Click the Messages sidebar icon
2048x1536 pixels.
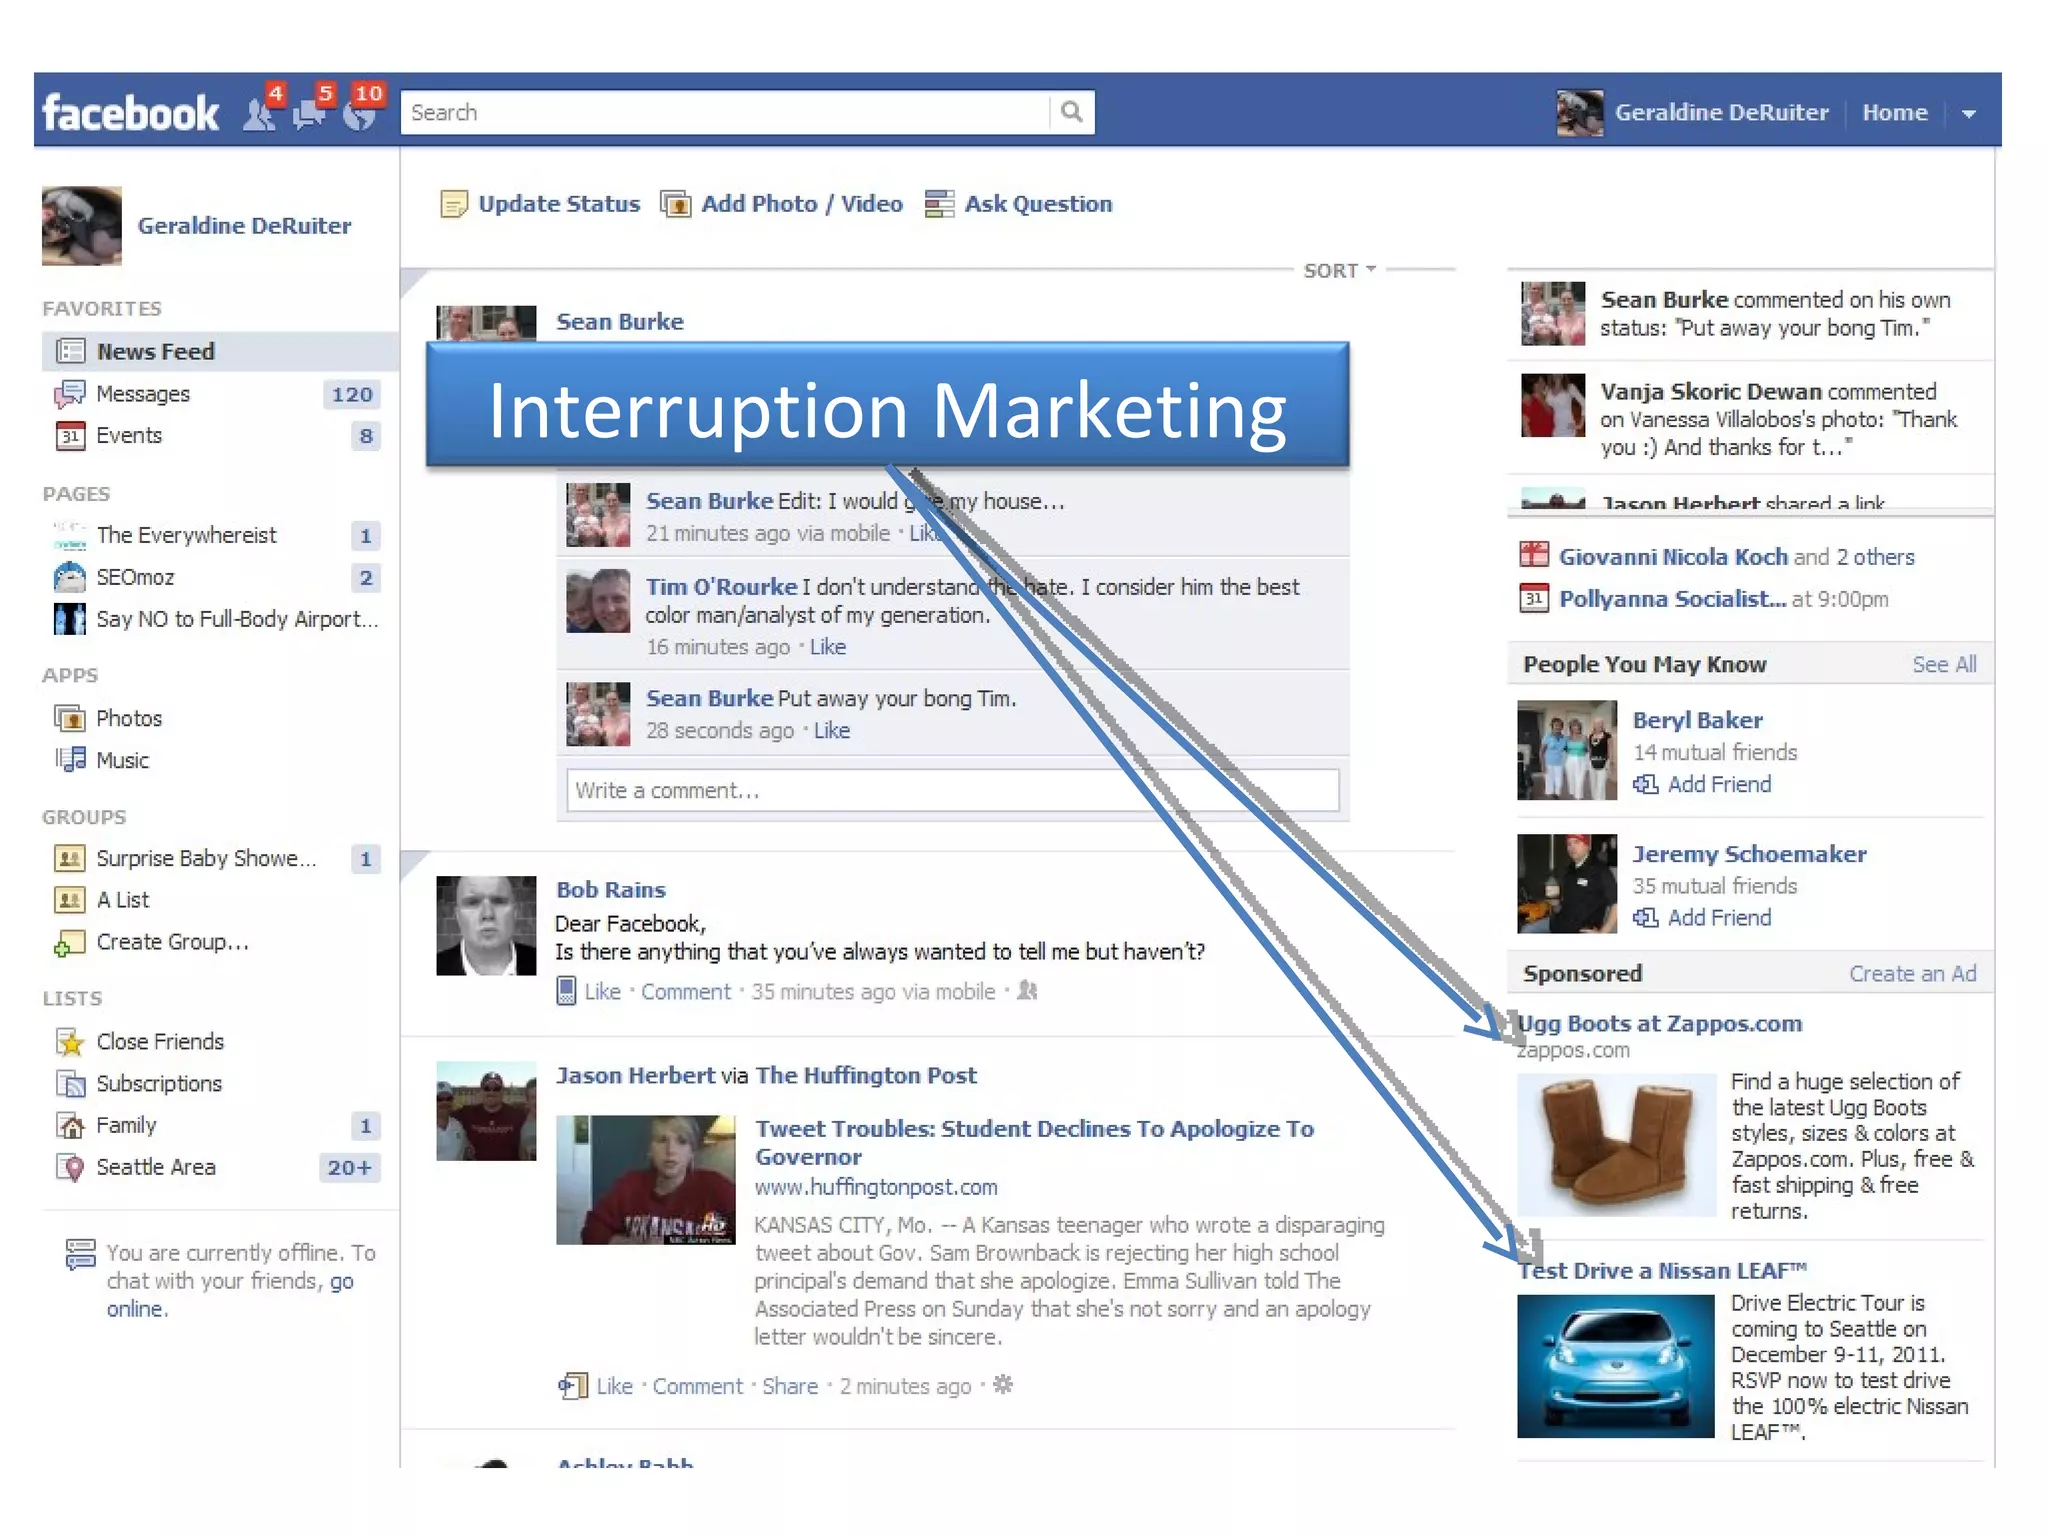(x=69, y=394)
